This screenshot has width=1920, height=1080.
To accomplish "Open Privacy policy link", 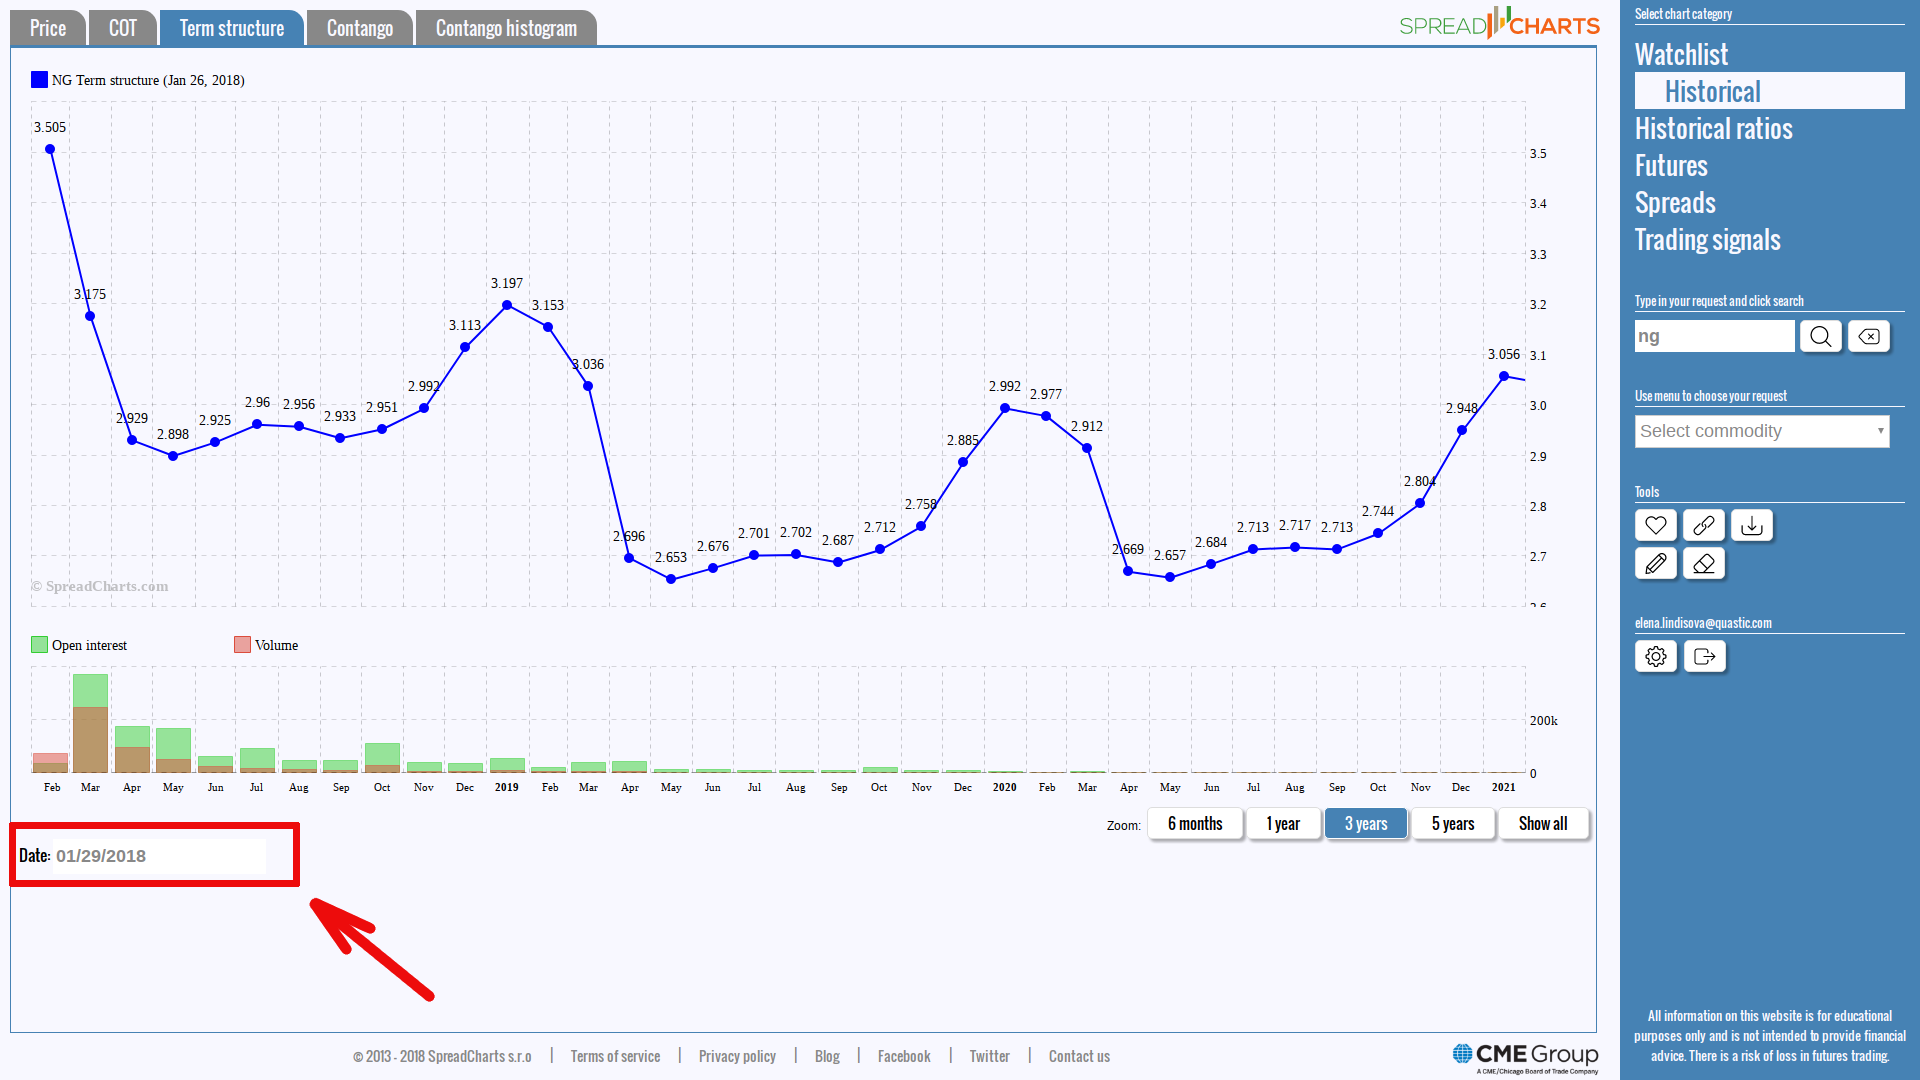I will [737, 1056].
